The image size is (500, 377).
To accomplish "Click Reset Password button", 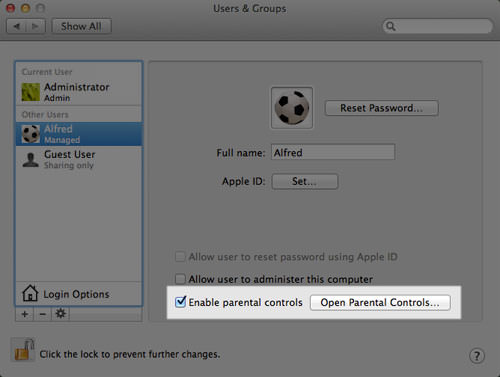I will (382, 108).
